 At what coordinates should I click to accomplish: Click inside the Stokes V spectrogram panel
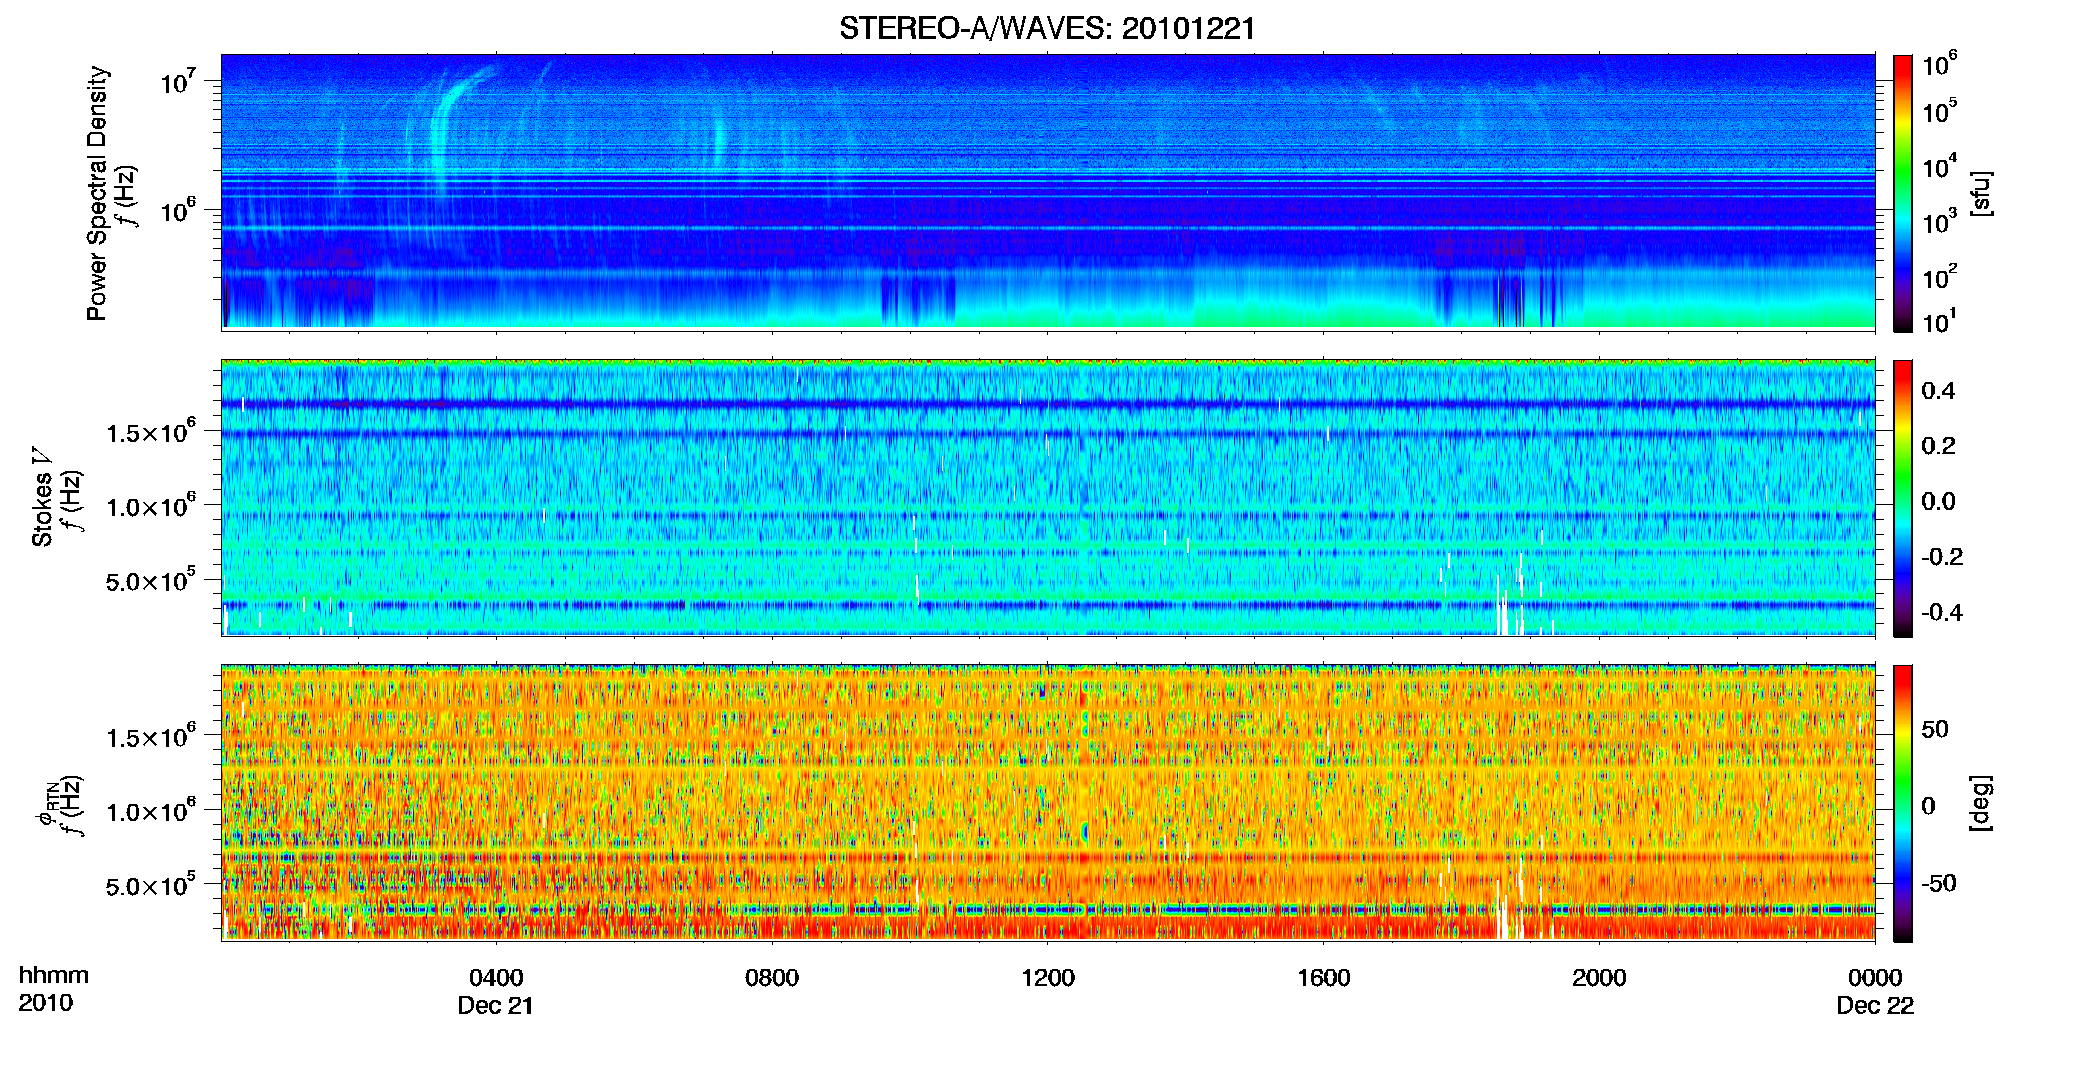1048,497
